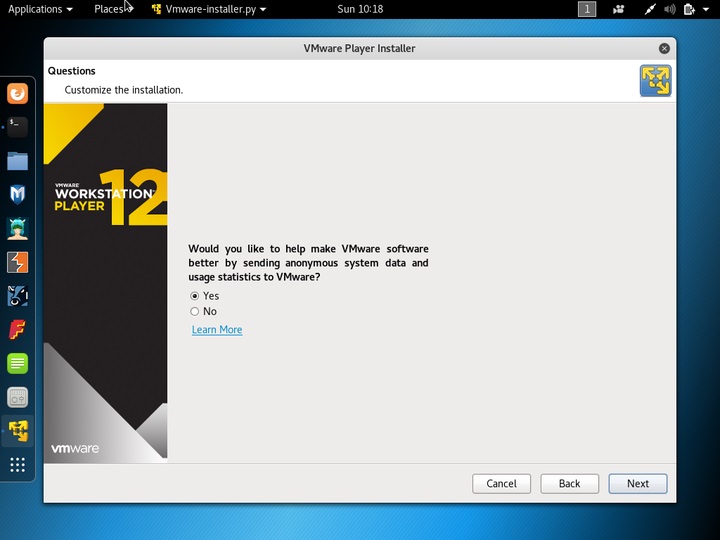Select Yes to send usage statistics
720x540 pixels.
[x=195, y=296]
